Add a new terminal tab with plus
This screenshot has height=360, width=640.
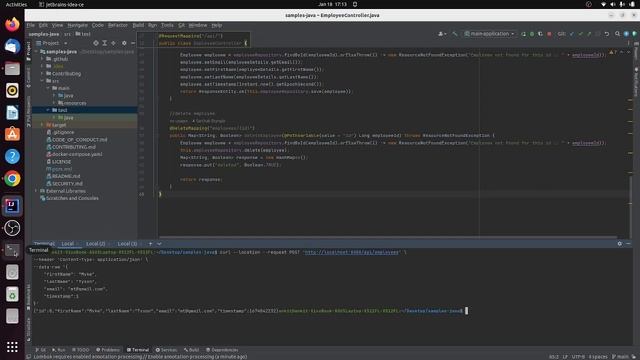[x=150, y=244]
